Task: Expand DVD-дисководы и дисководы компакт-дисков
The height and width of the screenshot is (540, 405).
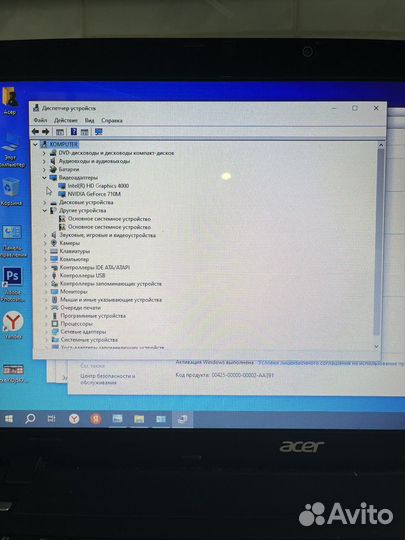Action: 44,153
